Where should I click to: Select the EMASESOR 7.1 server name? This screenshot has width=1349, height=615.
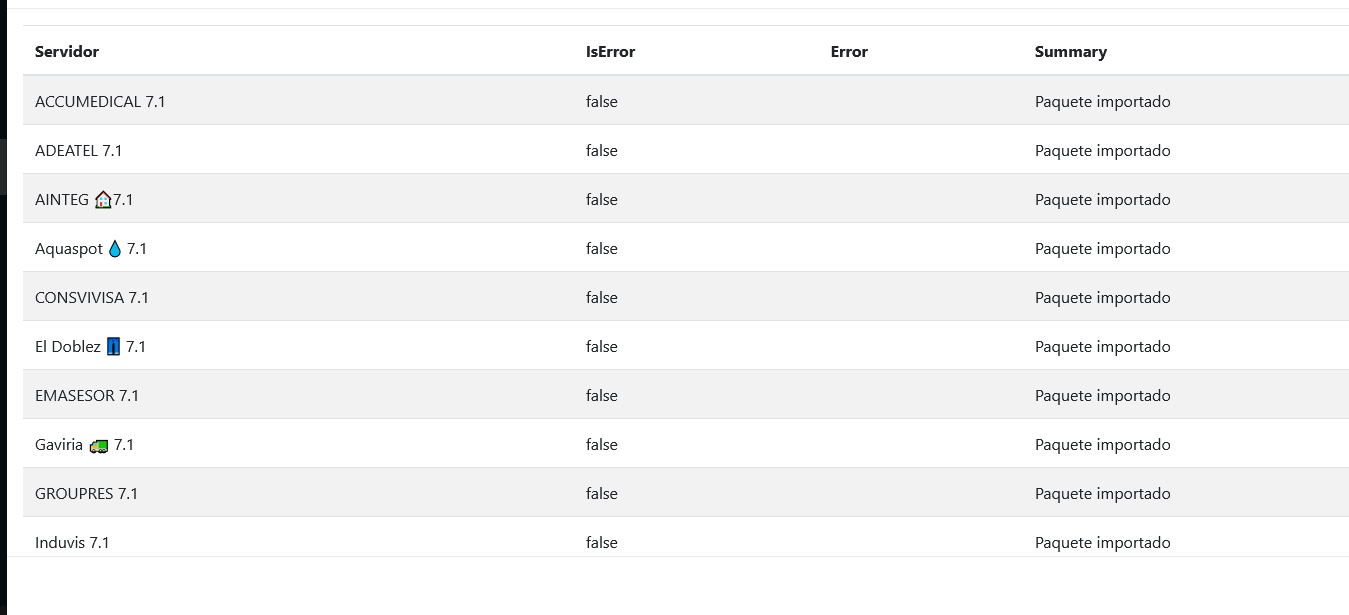[87, 396]
